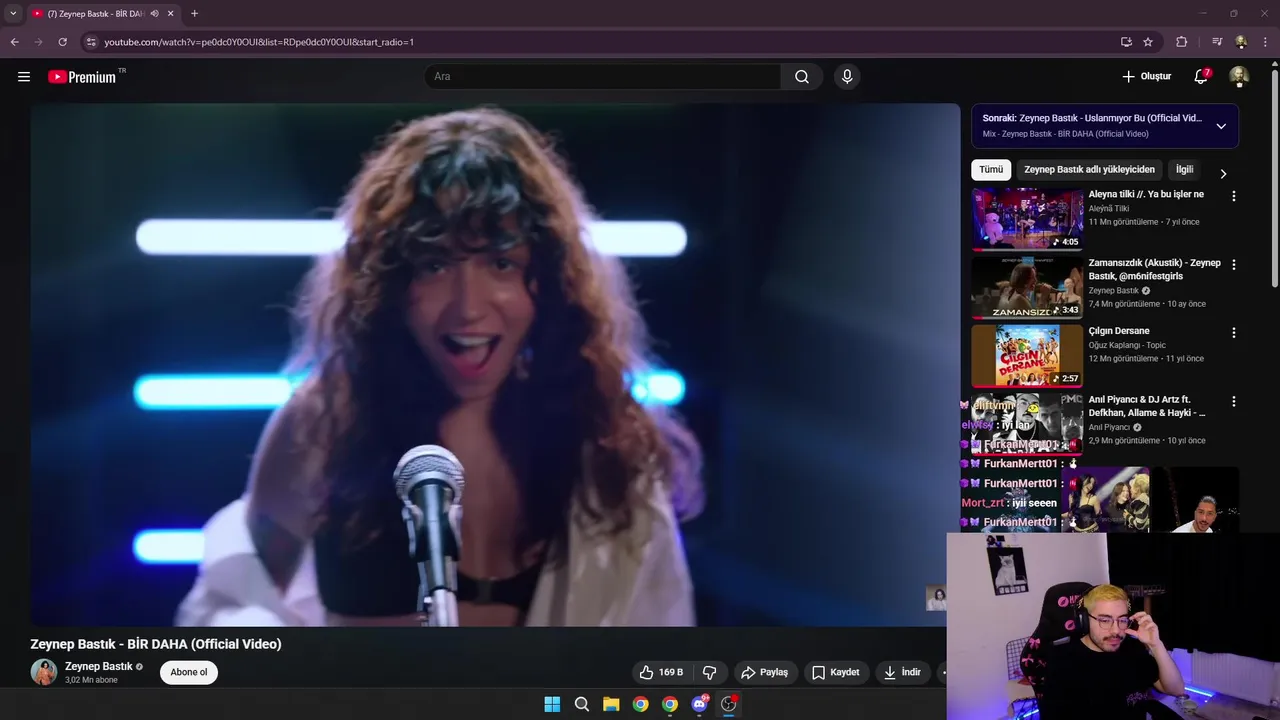Focus the Ara search field
1280x720 pixels.
pos(603,76)
